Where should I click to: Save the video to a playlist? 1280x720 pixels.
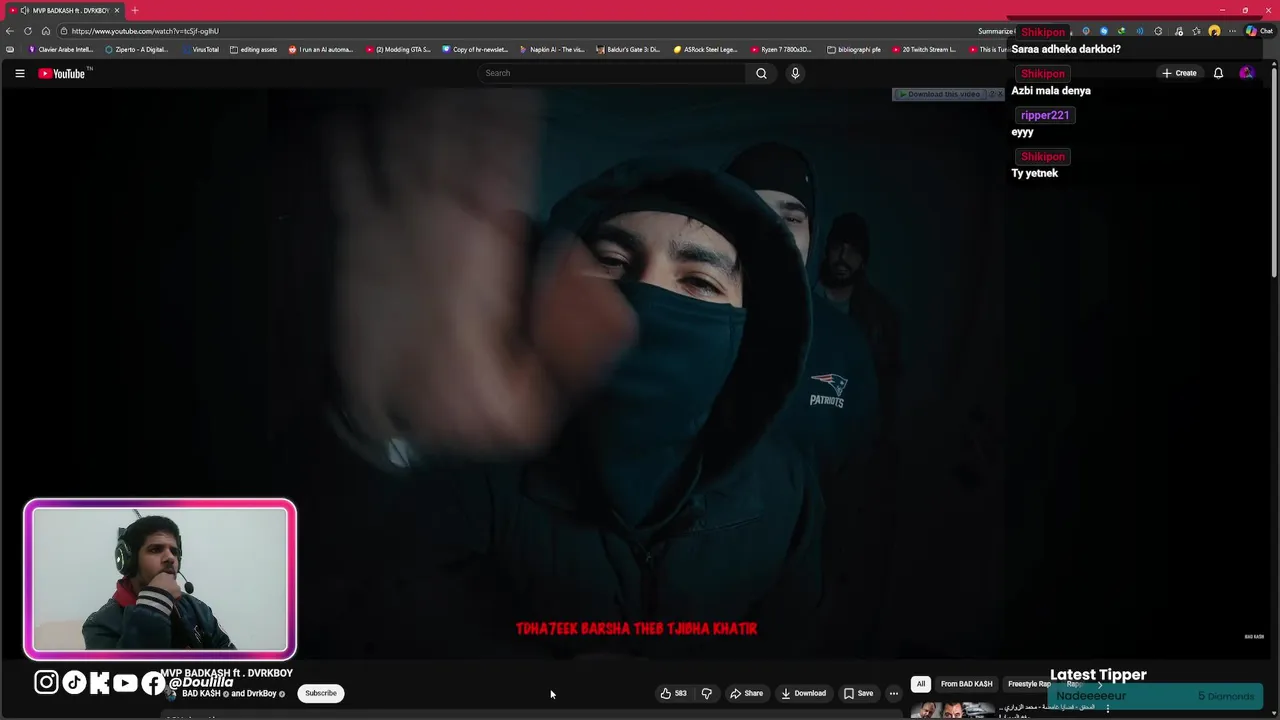point(858,693)
